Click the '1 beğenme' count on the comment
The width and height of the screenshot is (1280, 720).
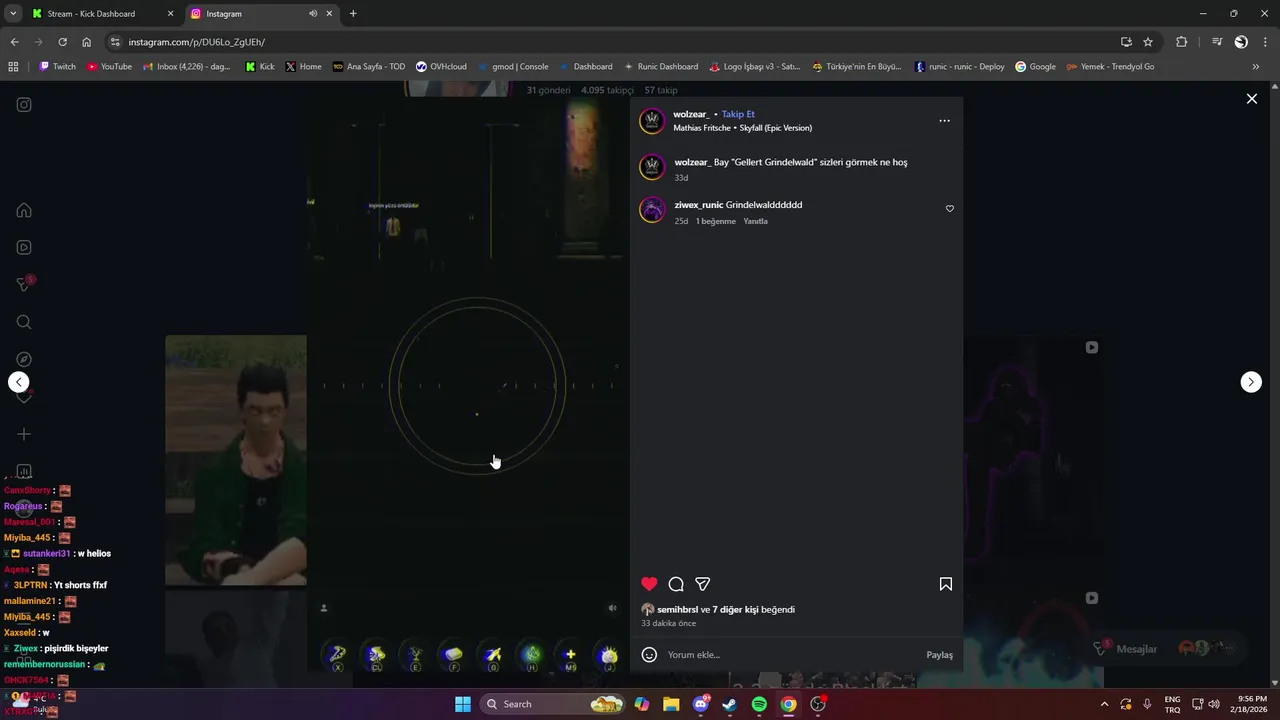(x=715, y=221)
